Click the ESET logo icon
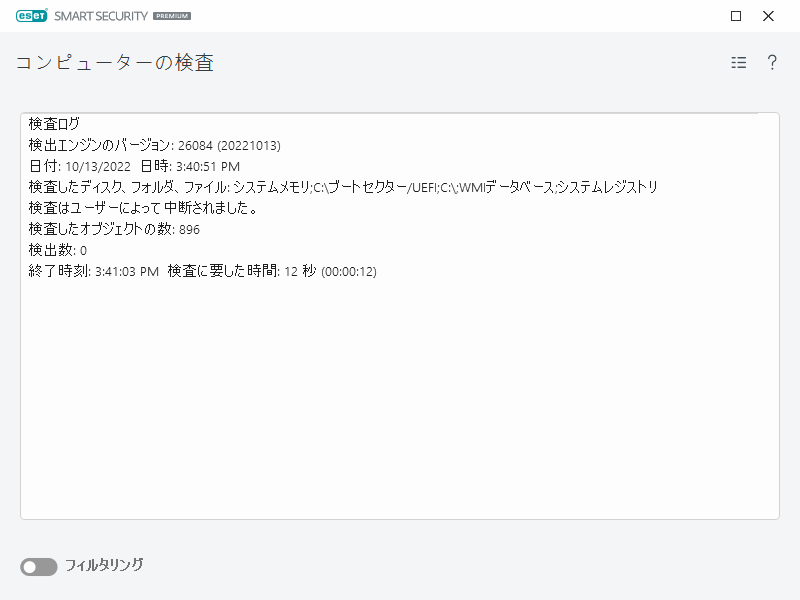 pos(32,16)
